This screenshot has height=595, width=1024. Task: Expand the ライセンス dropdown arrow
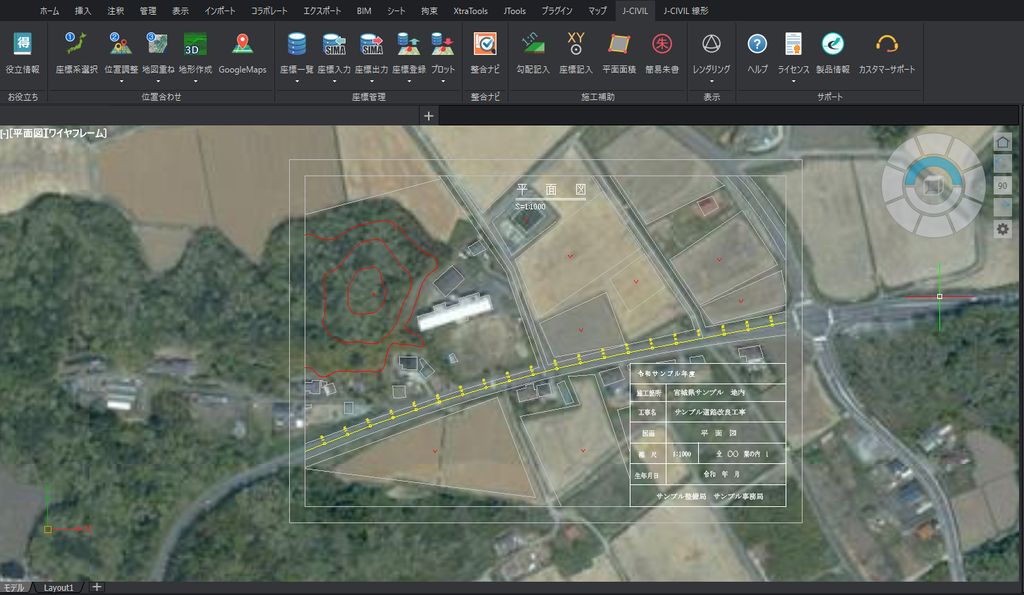(x=793, y=82)
